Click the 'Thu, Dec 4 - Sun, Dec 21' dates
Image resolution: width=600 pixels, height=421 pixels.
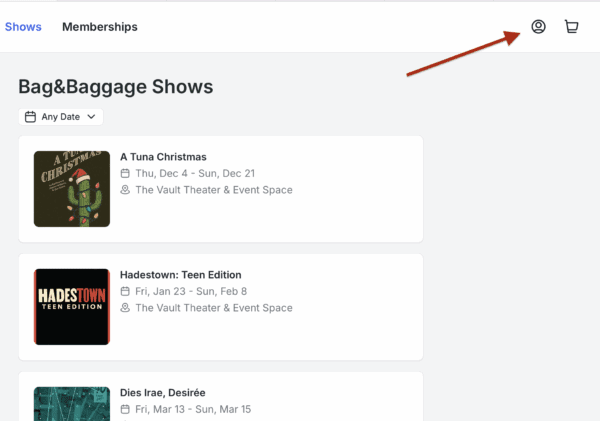coord(195,173)
